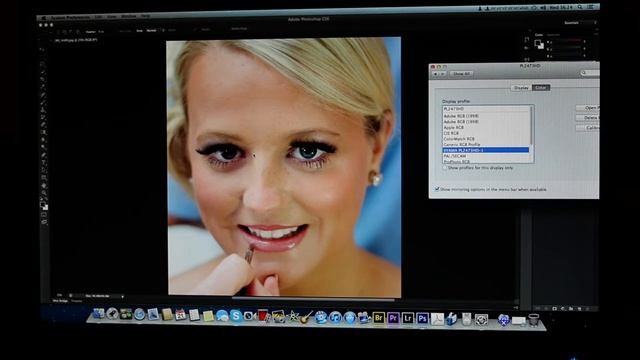Select the PAL/SECAM profile

coord(486,156)
